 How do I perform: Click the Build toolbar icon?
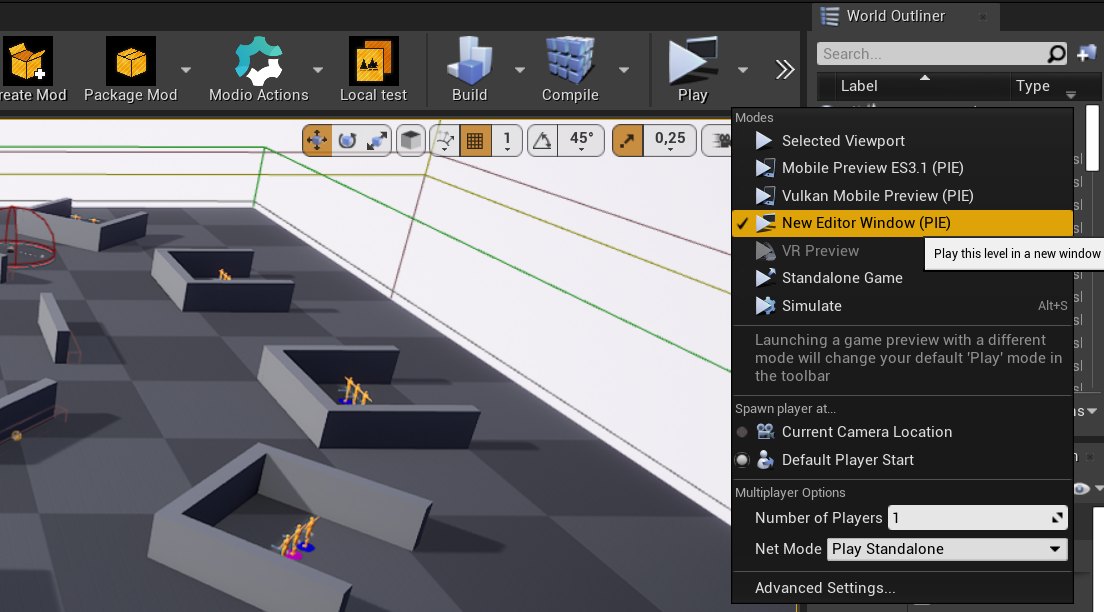coord(469,62)
